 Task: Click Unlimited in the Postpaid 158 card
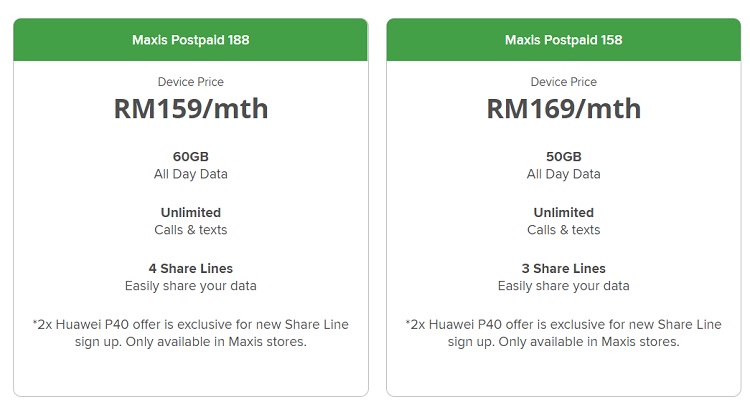point(563,212)
